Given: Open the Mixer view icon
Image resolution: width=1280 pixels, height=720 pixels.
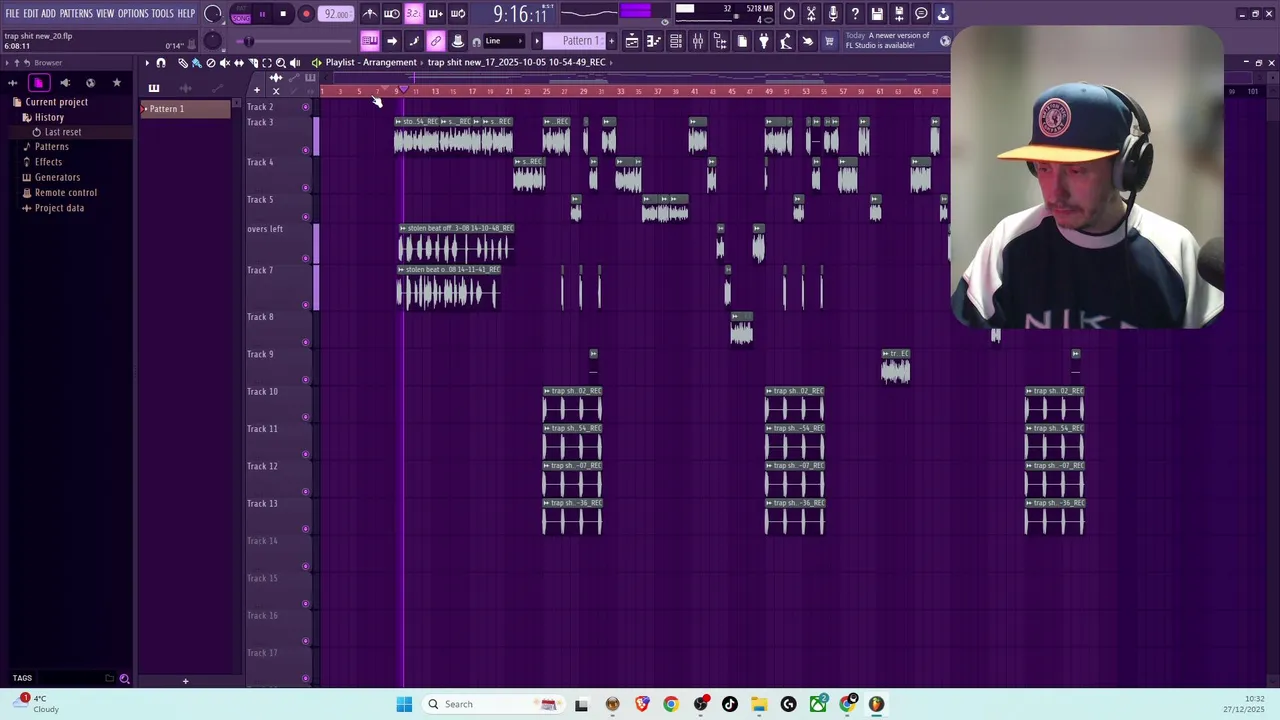Looking at the screenshot, I should [698, 41].
